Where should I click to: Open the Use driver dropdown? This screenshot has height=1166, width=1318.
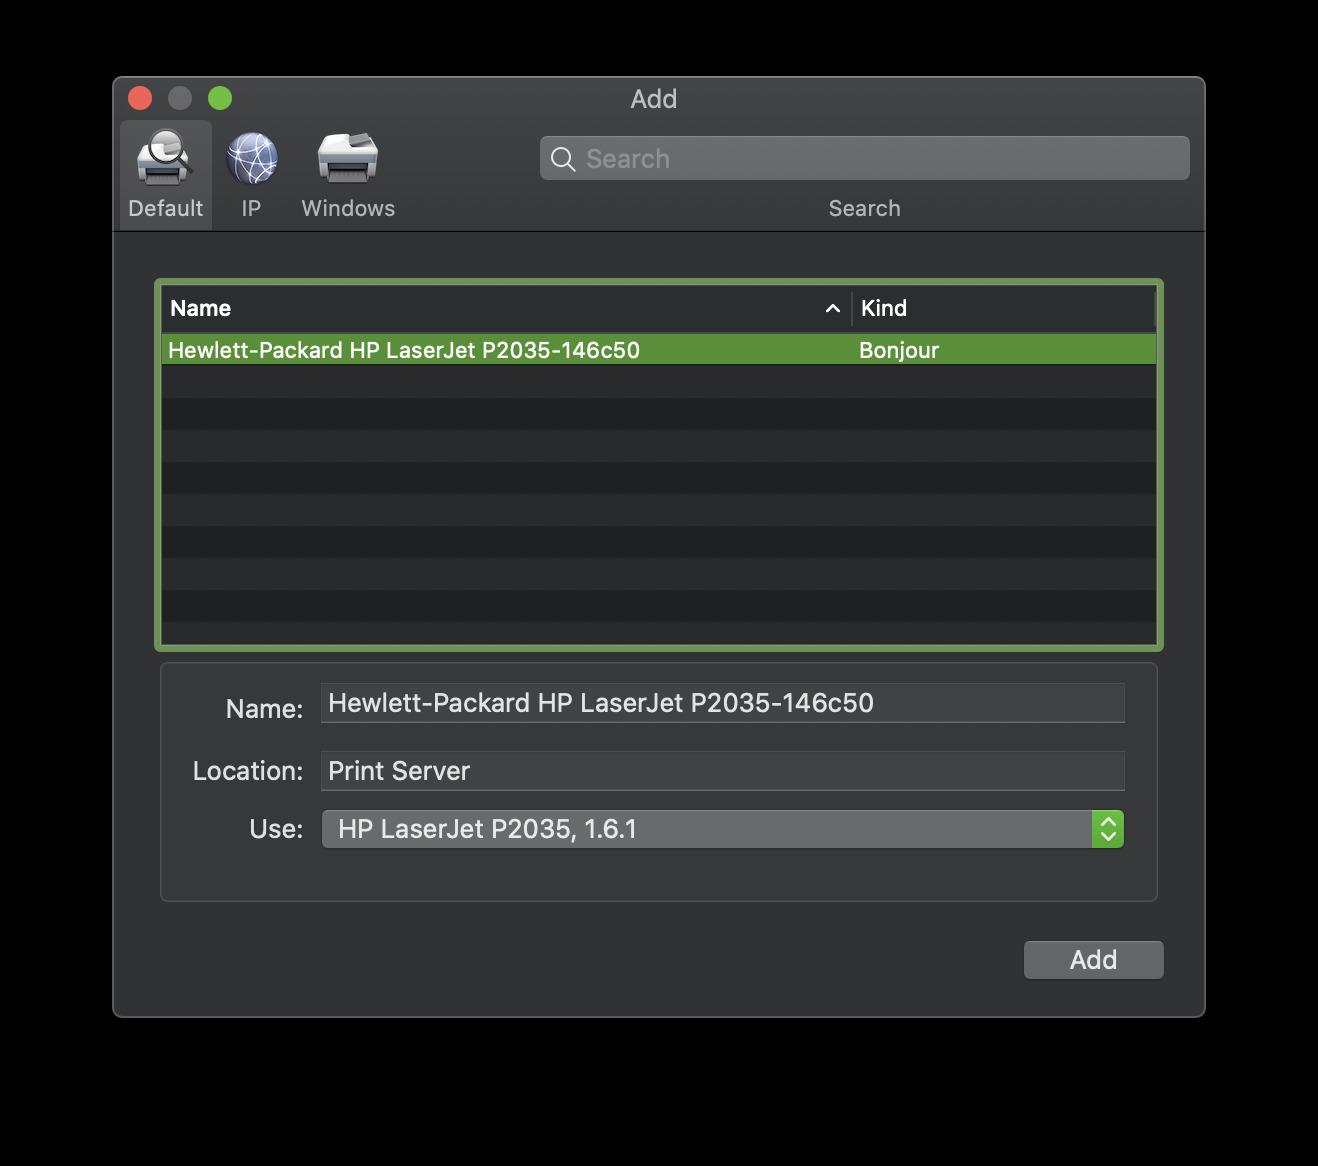[x=723, y=829]
